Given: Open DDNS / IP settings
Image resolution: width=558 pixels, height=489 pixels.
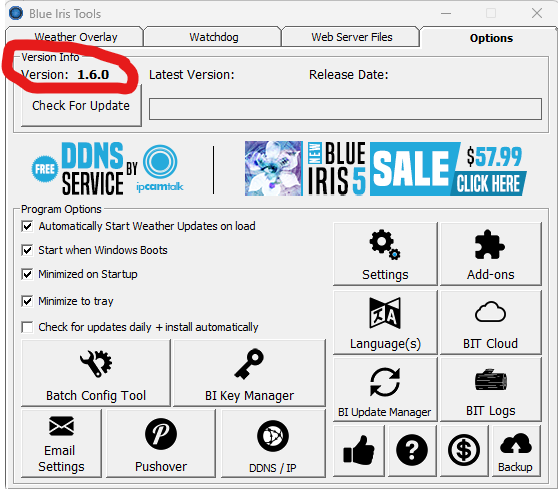Looking at the screenshot, I should [273, 443].
